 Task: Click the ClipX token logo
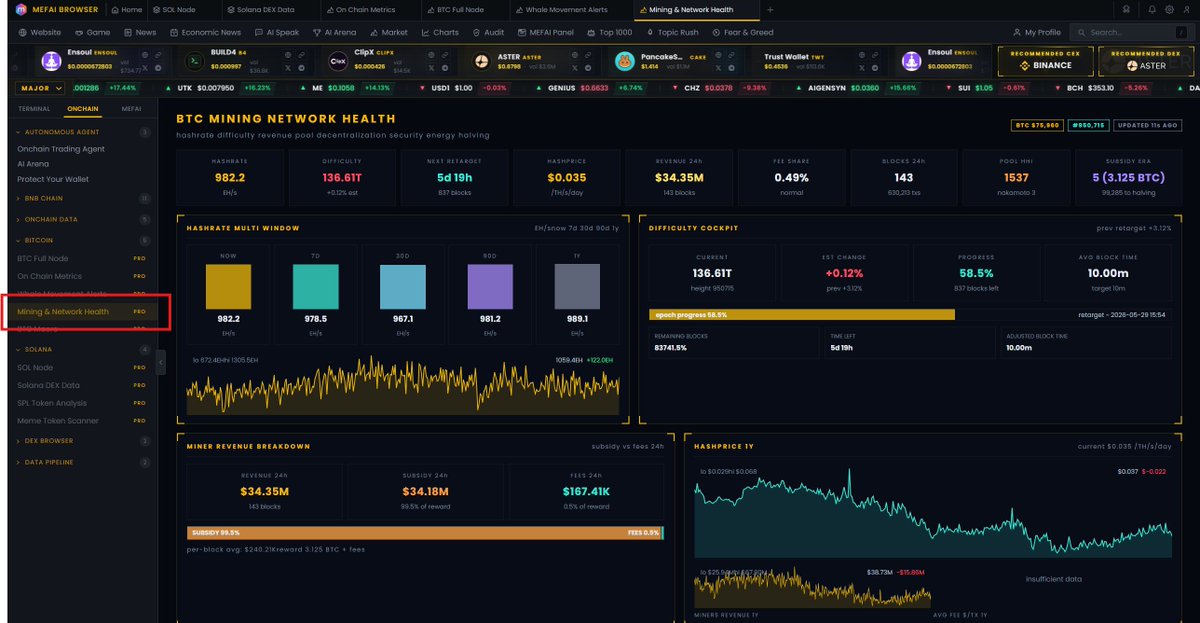(339, 60)
